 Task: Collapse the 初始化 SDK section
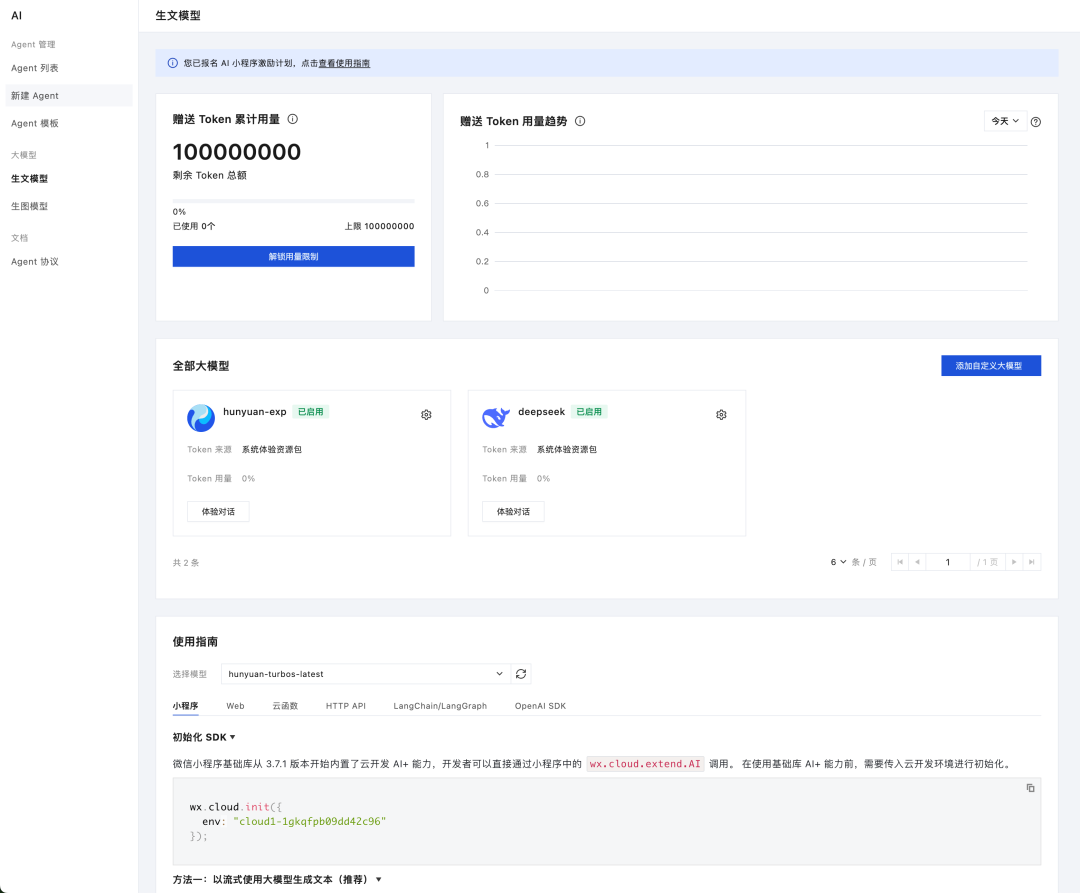pyautogui.click(x=204, y=737)
